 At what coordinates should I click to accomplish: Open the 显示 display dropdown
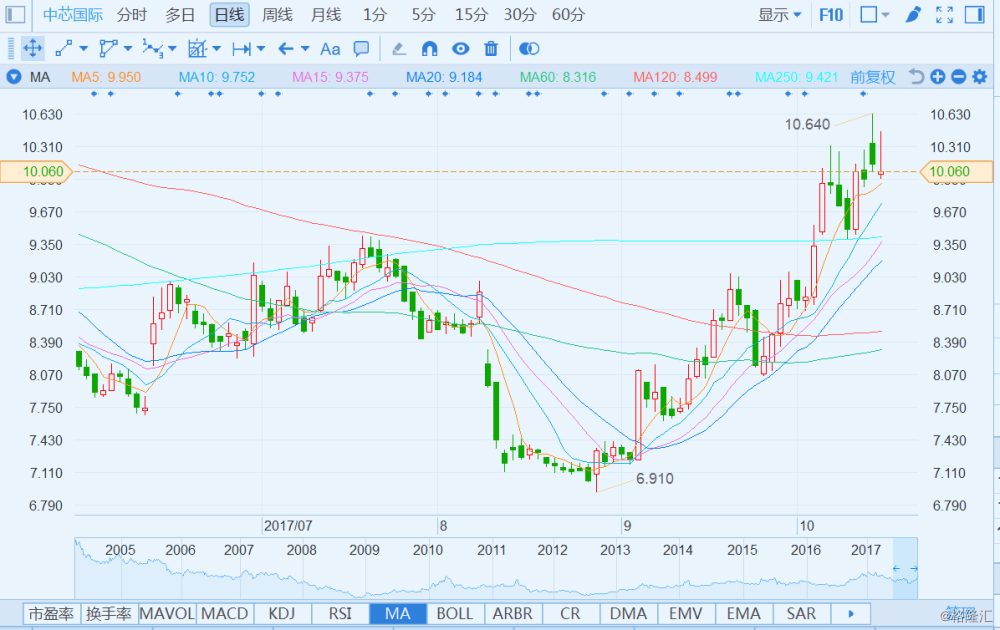pos(779,15)
